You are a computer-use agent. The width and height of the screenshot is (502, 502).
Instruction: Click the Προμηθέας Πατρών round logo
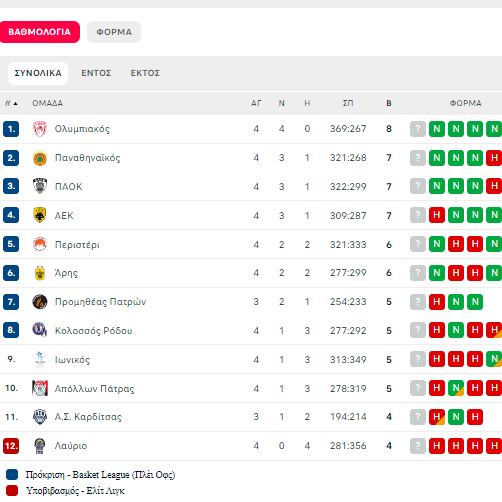40,302
